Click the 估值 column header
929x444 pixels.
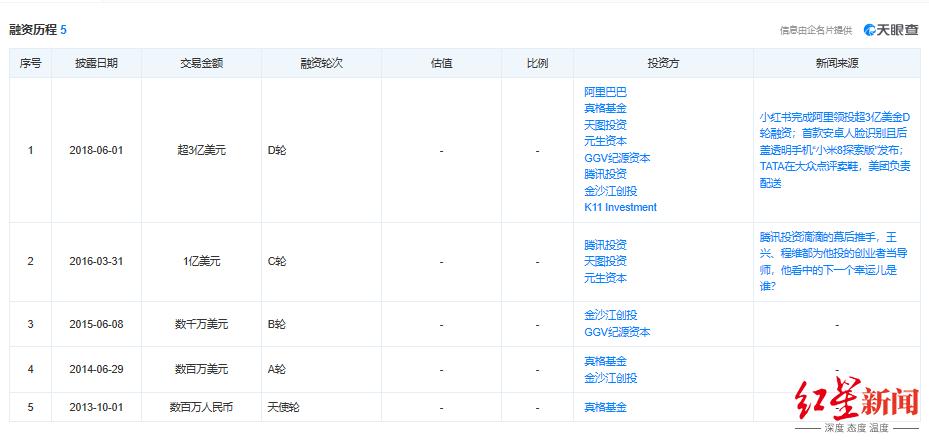point(441,63)
